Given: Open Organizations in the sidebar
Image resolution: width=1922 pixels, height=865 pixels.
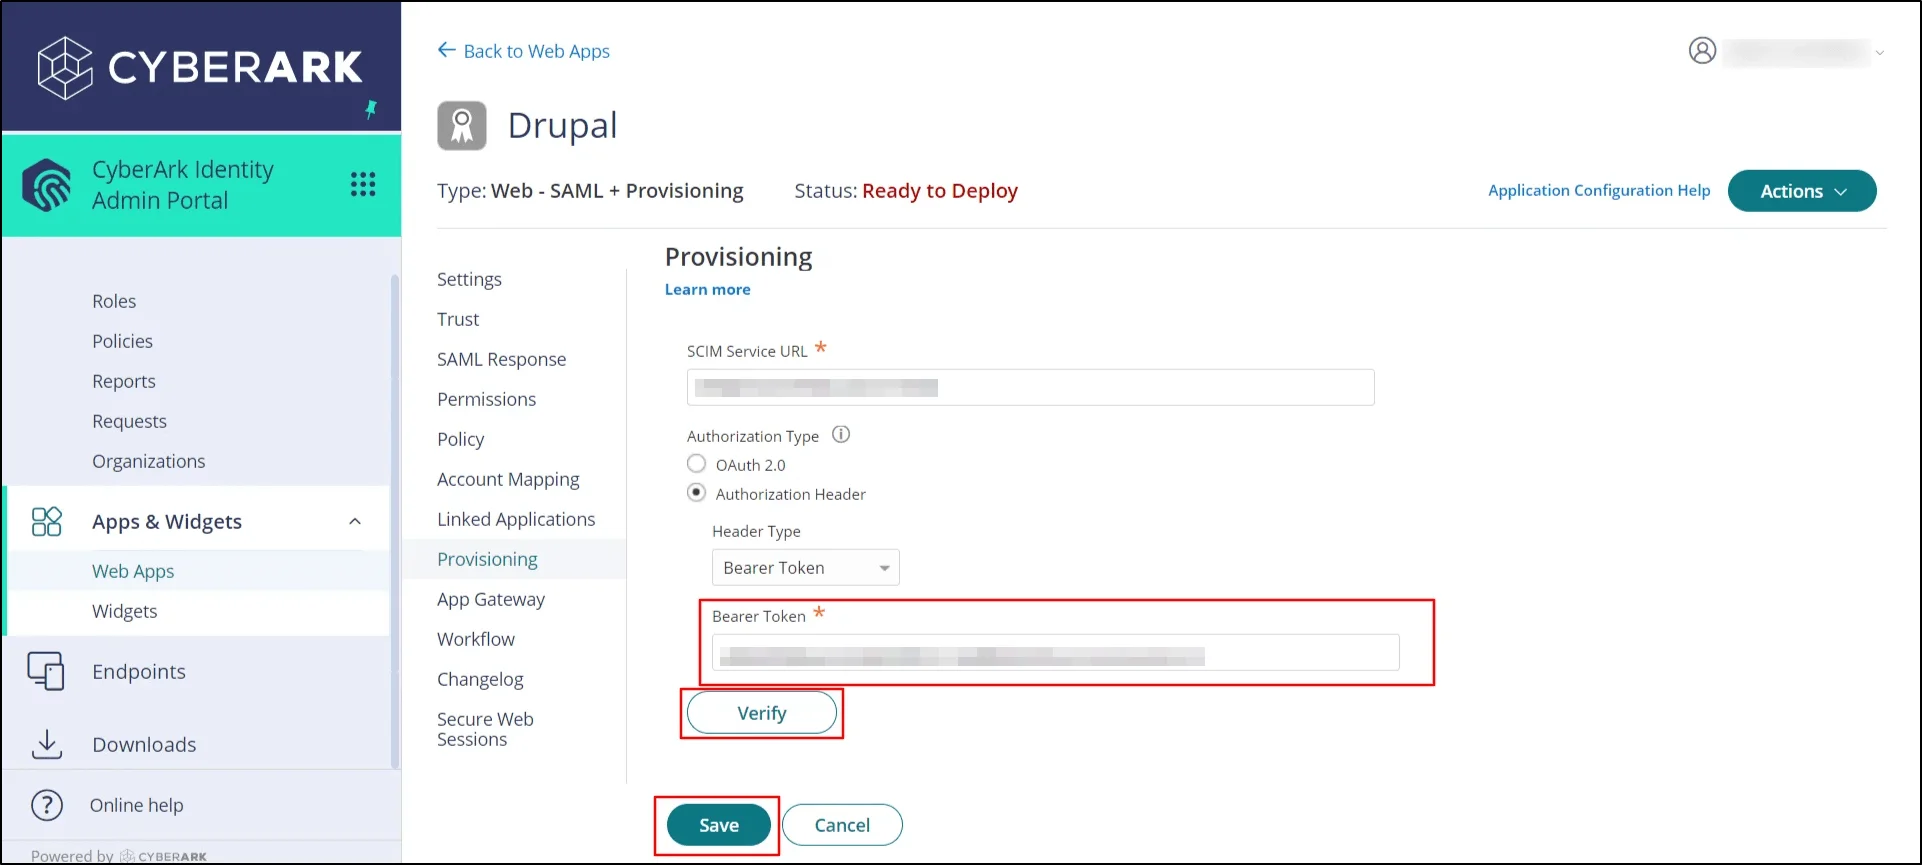Looking at the screenshot, I should (x=148, y=461).
